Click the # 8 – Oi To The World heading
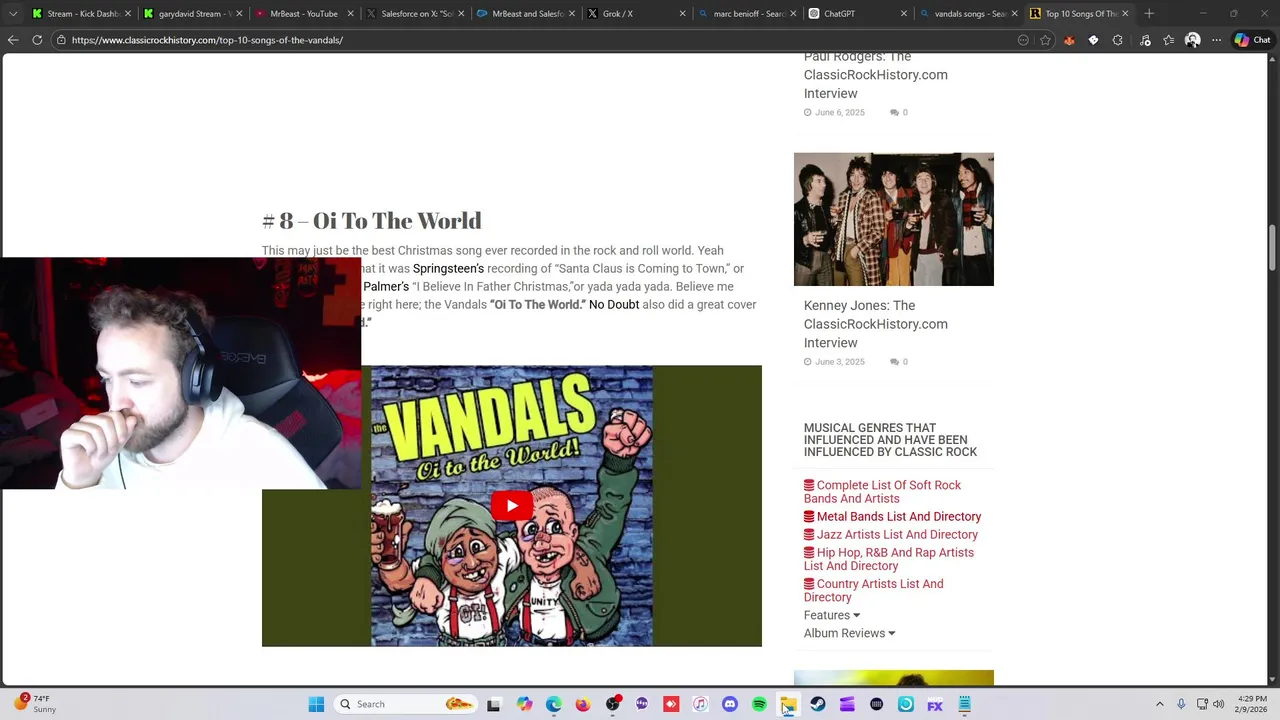 [371, 220]
